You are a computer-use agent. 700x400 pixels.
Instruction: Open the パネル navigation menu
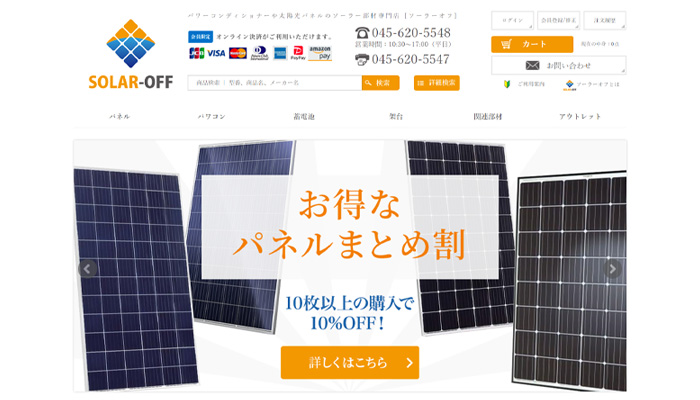pyautogui.click(x=120, y=117)
